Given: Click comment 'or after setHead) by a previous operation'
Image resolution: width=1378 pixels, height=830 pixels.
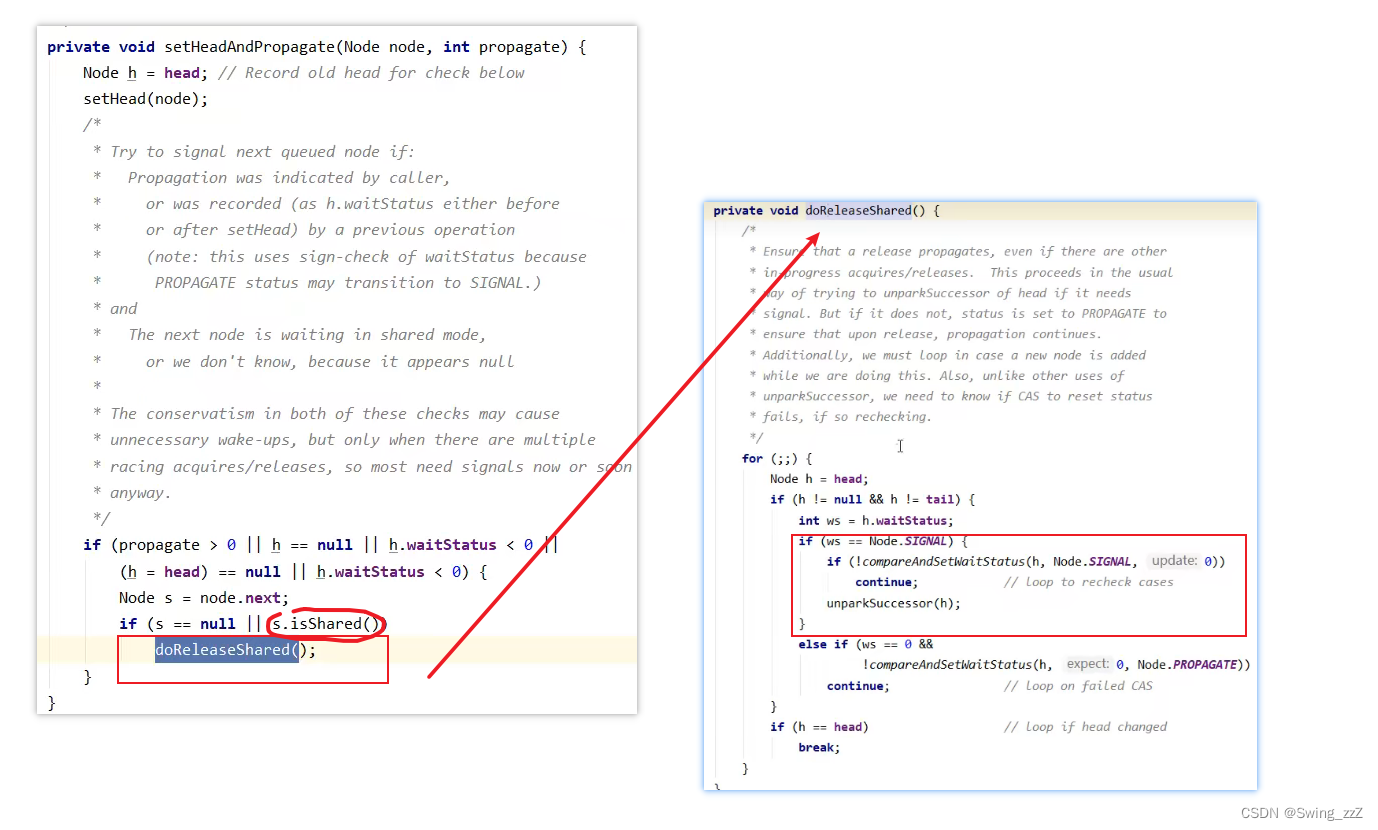Looking at the screenshot, I should pyautogui.click(x=330, y=229).
